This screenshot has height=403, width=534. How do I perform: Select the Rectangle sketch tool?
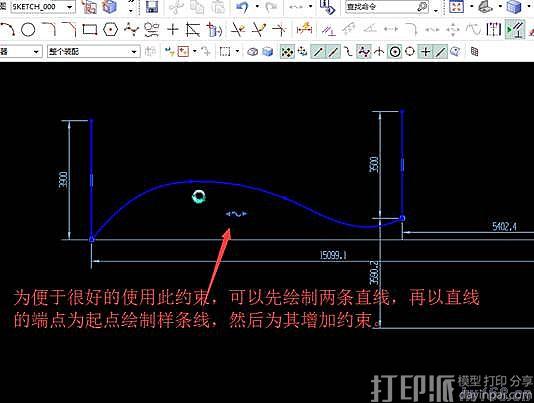click(90, 30)
